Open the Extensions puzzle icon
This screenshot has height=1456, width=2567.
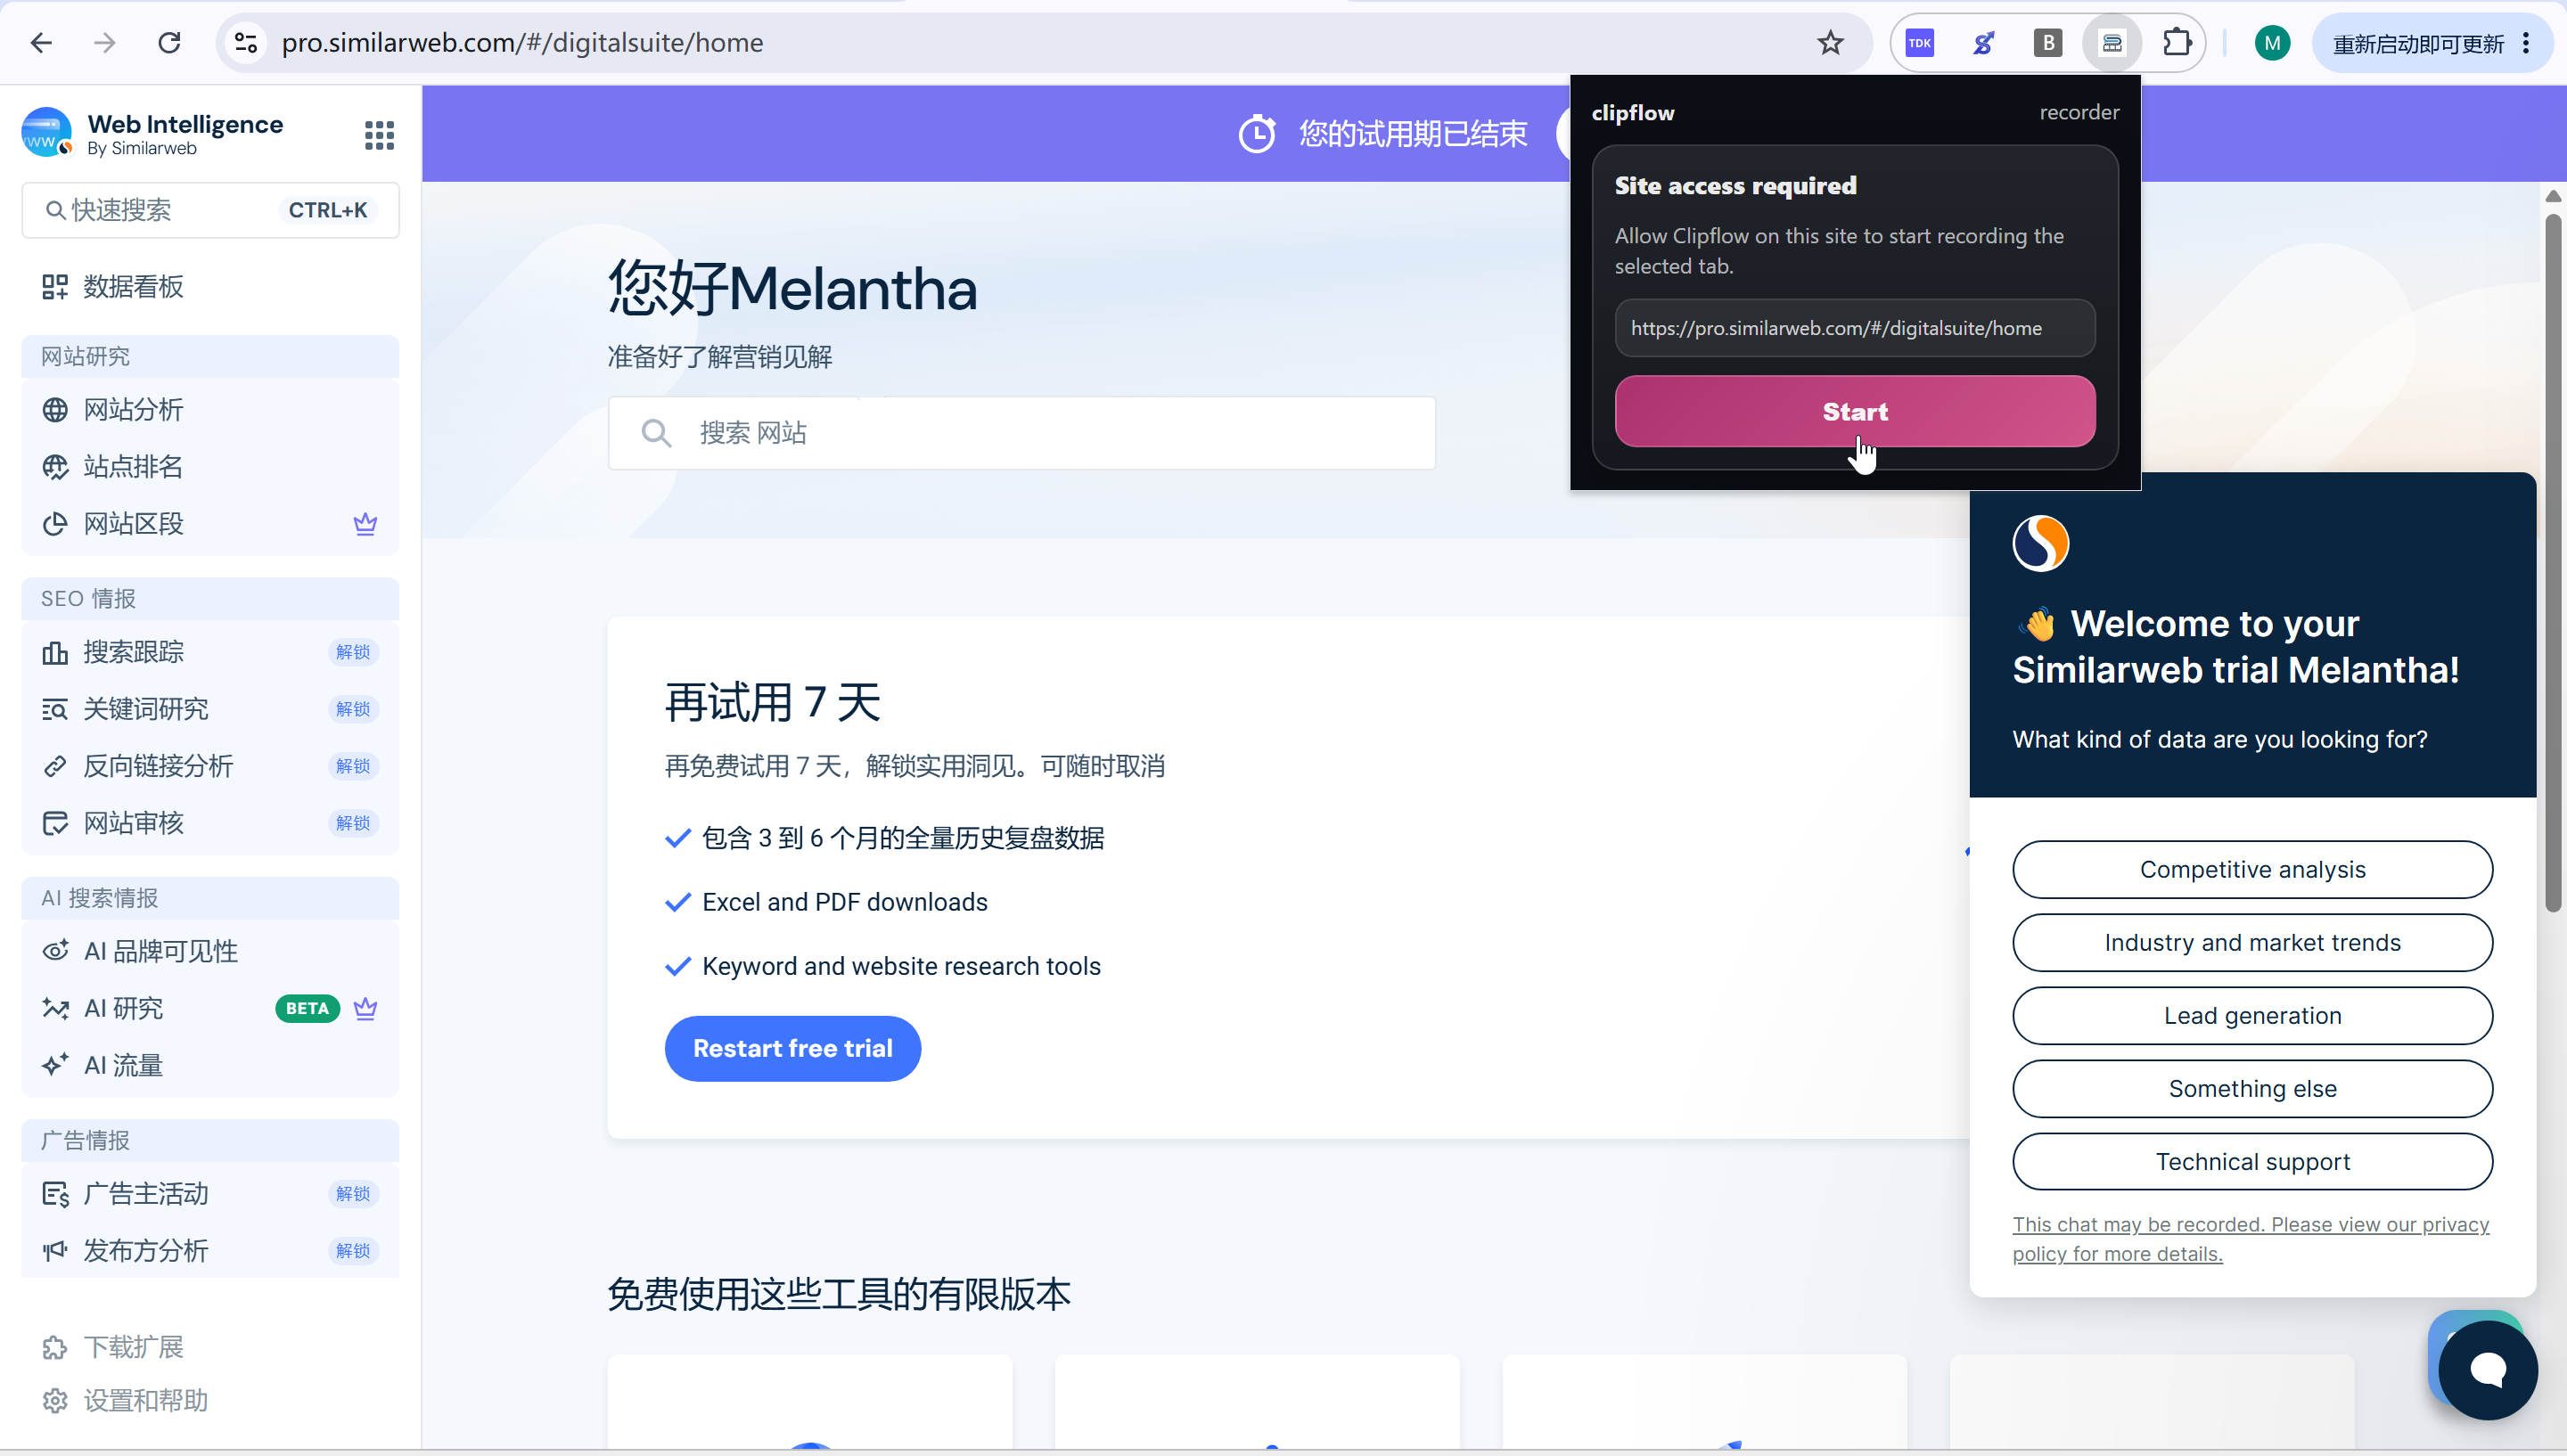2176,43
